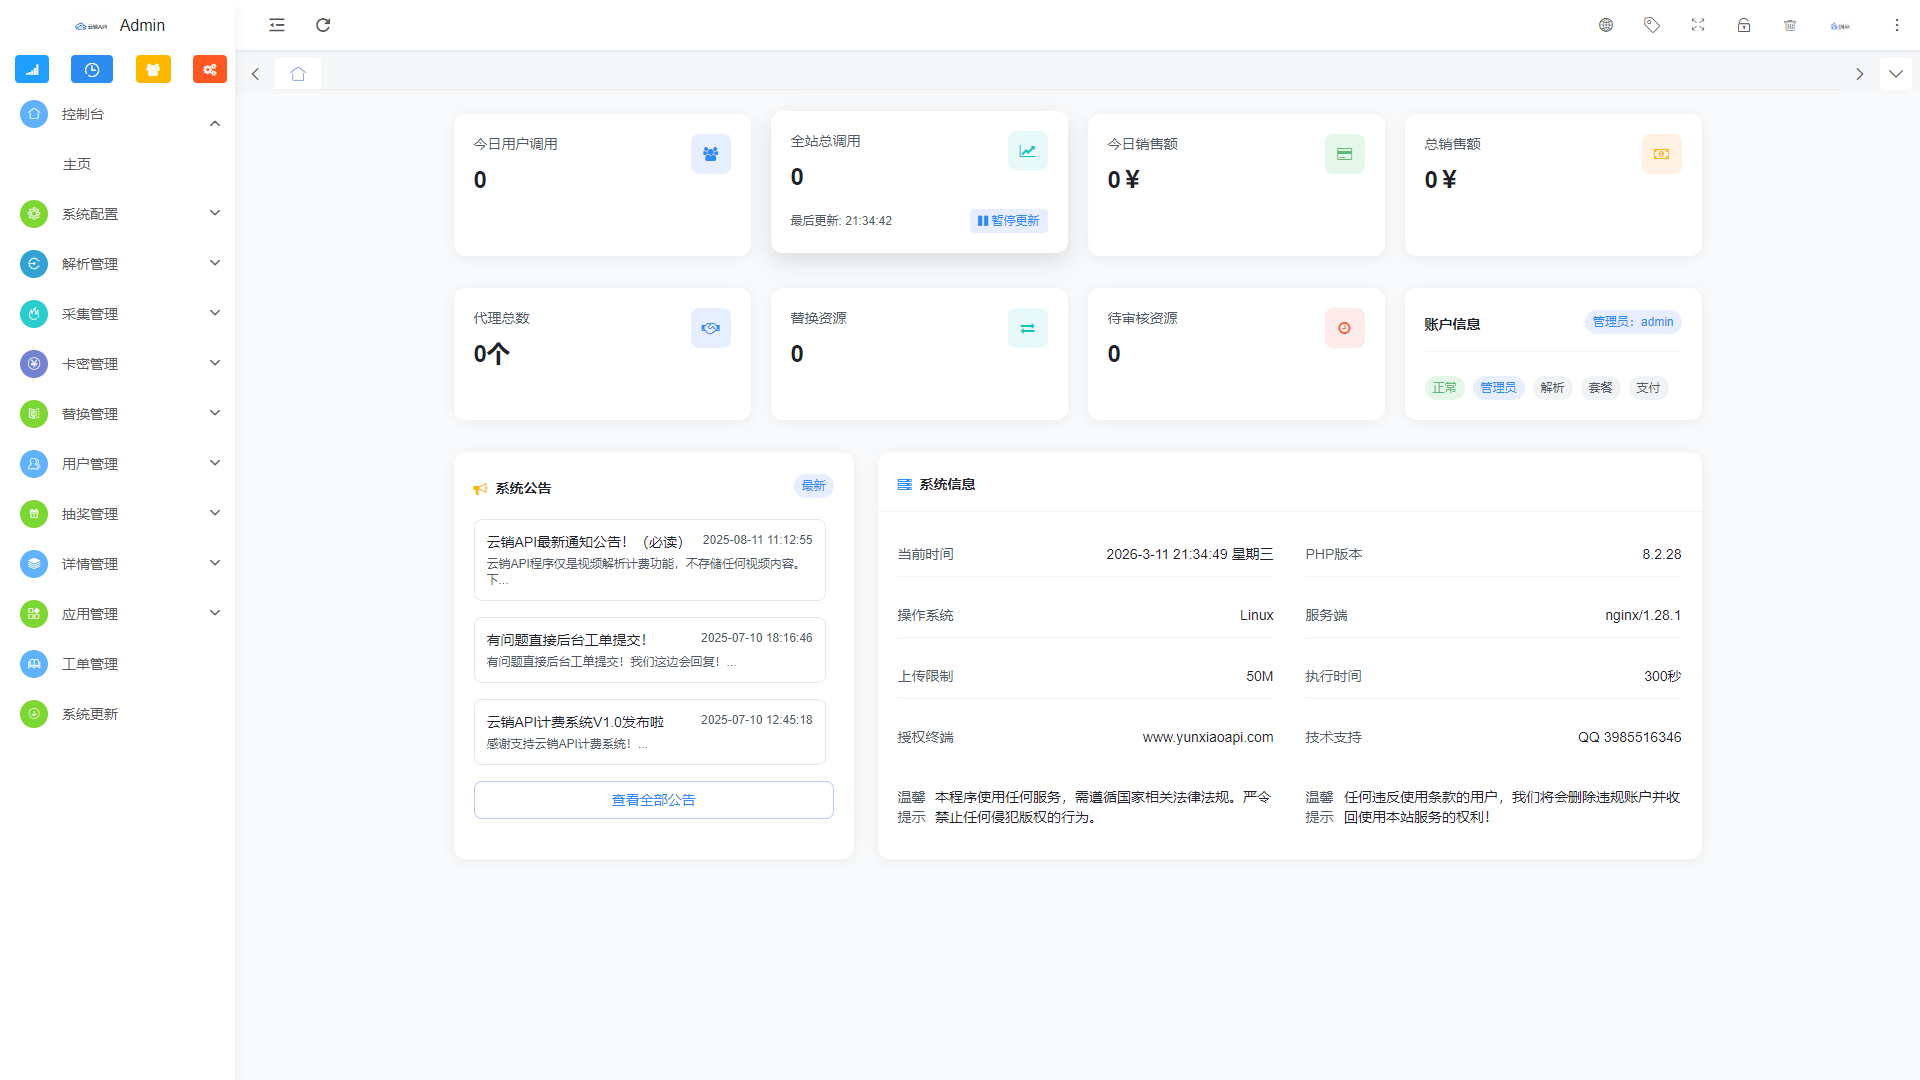The width and height of the screenshot is (1920, 1080).
Task: Open 工单管理 in the sidebar
Action: click(90, 664)
